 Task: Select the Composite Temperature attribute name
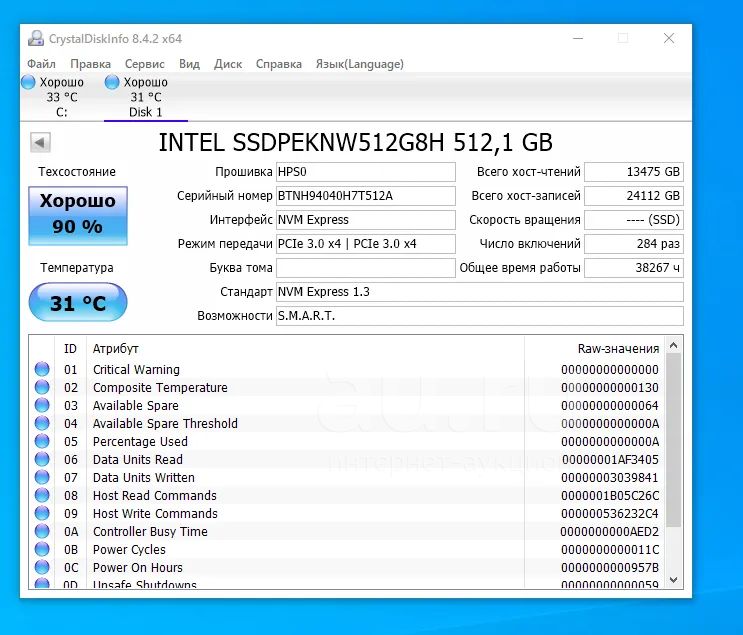pyautogui.click(x=160, y=387)
